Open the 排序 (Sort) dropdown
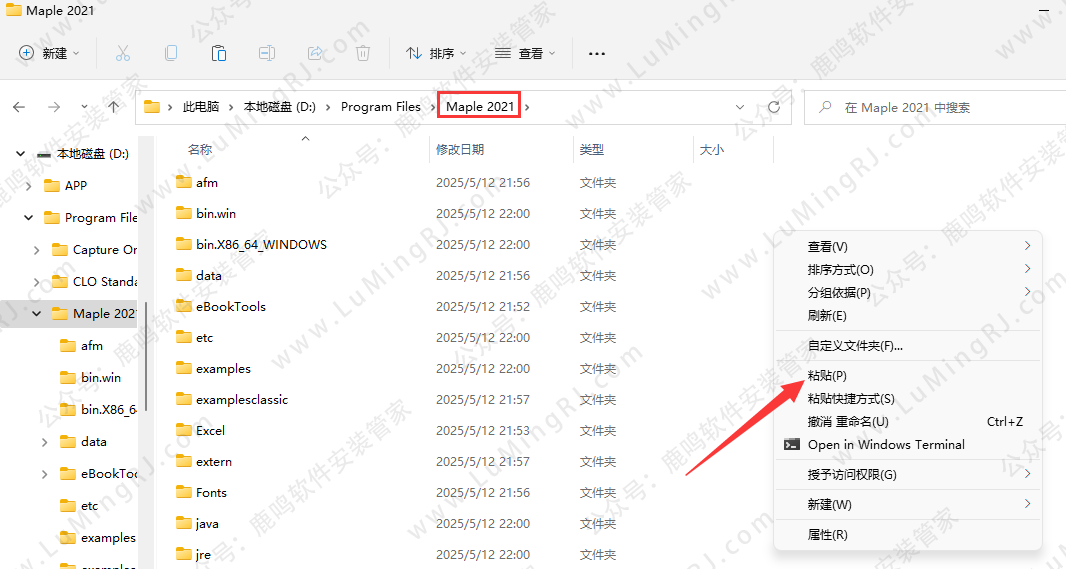 (436, 53)
